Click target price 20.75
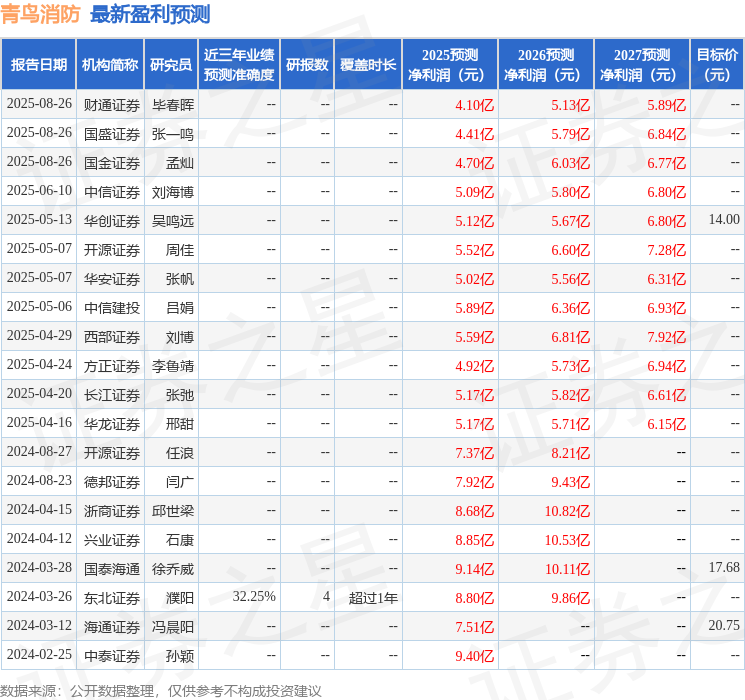 (724, 625)
